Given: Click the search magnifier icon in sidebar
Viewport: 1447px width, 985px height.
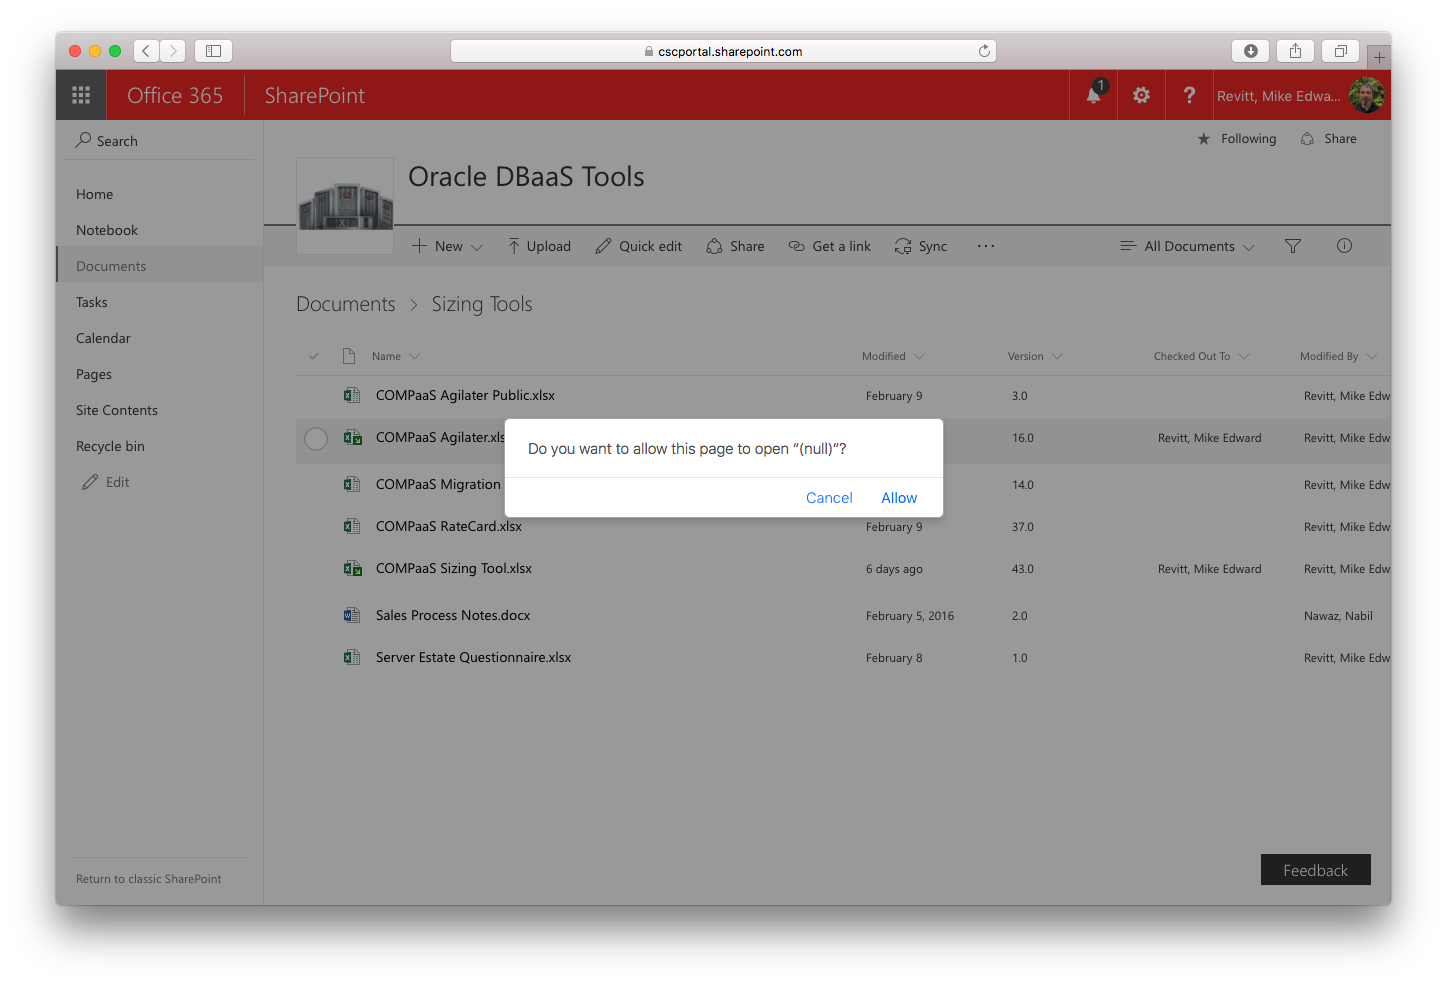Looking at the screenshot, I should click(x=83, y=141).
